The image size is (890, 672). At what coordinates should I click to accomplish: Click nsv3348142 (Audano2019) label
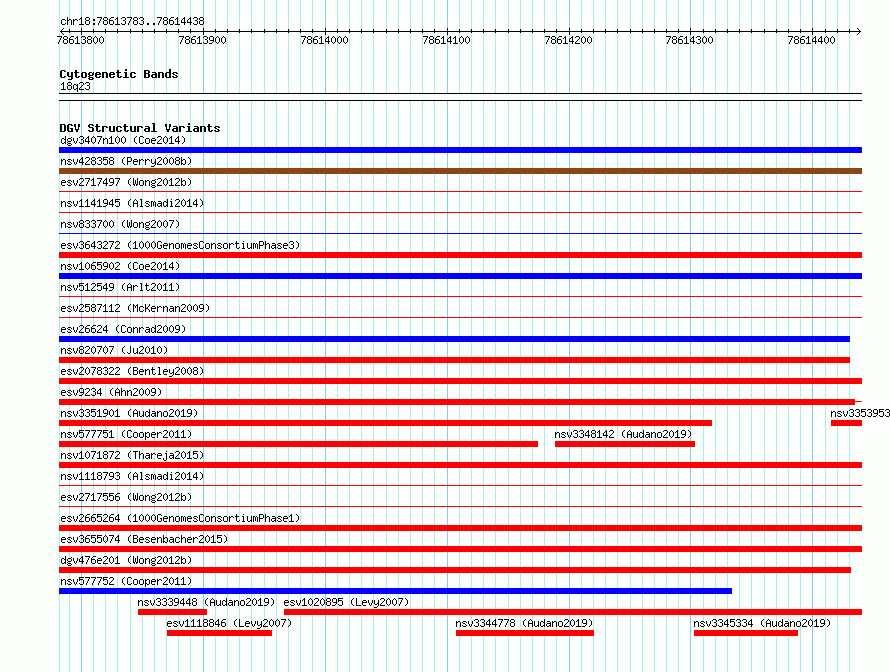[x=623, y=434]
